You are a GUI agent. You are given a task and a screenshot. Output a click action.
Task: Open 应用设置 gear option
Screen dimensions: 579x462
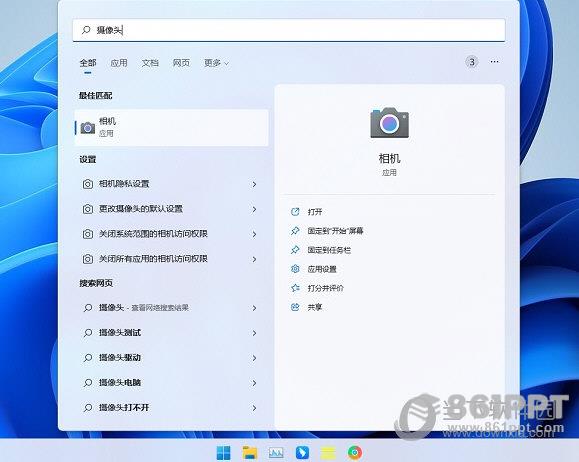(x=322, y=269)
